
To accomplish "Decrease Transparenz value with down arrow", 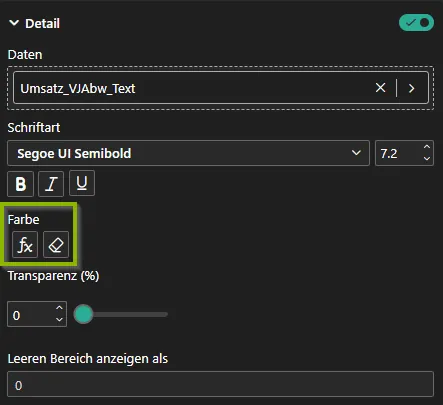I will tap(59, 320).
